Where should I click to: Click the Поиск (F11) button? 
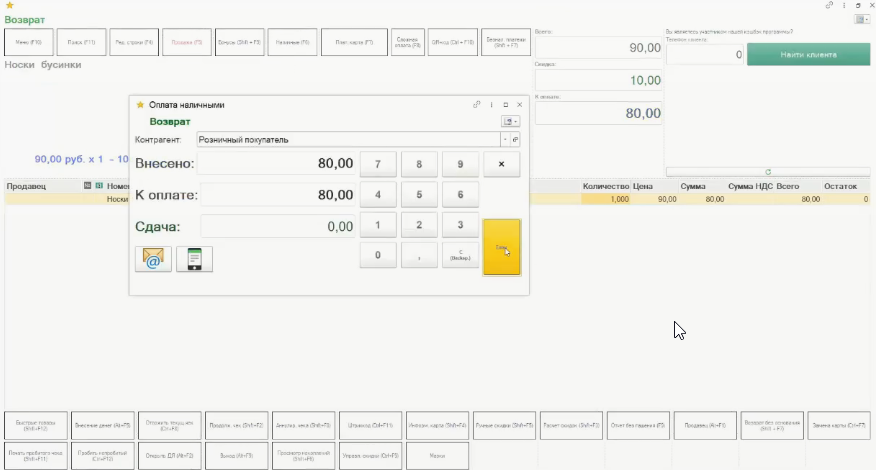[82, 42]
